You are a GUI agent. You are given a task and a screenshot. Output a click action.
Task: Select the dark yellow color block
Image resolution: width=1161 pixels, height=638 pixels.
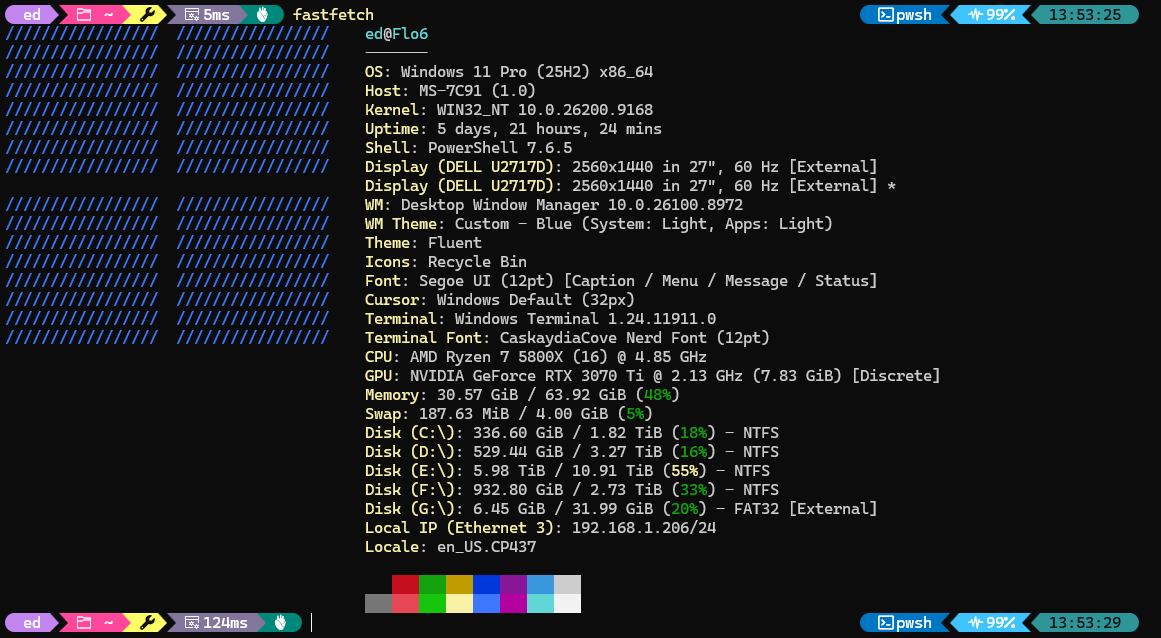point(459,585)
